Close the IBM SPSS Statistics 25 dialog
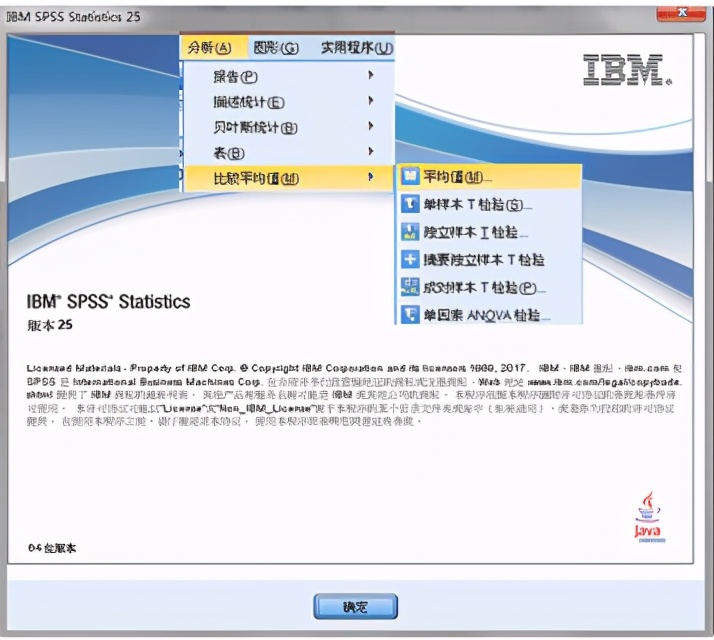714x640 pixels. click(681, 13)
